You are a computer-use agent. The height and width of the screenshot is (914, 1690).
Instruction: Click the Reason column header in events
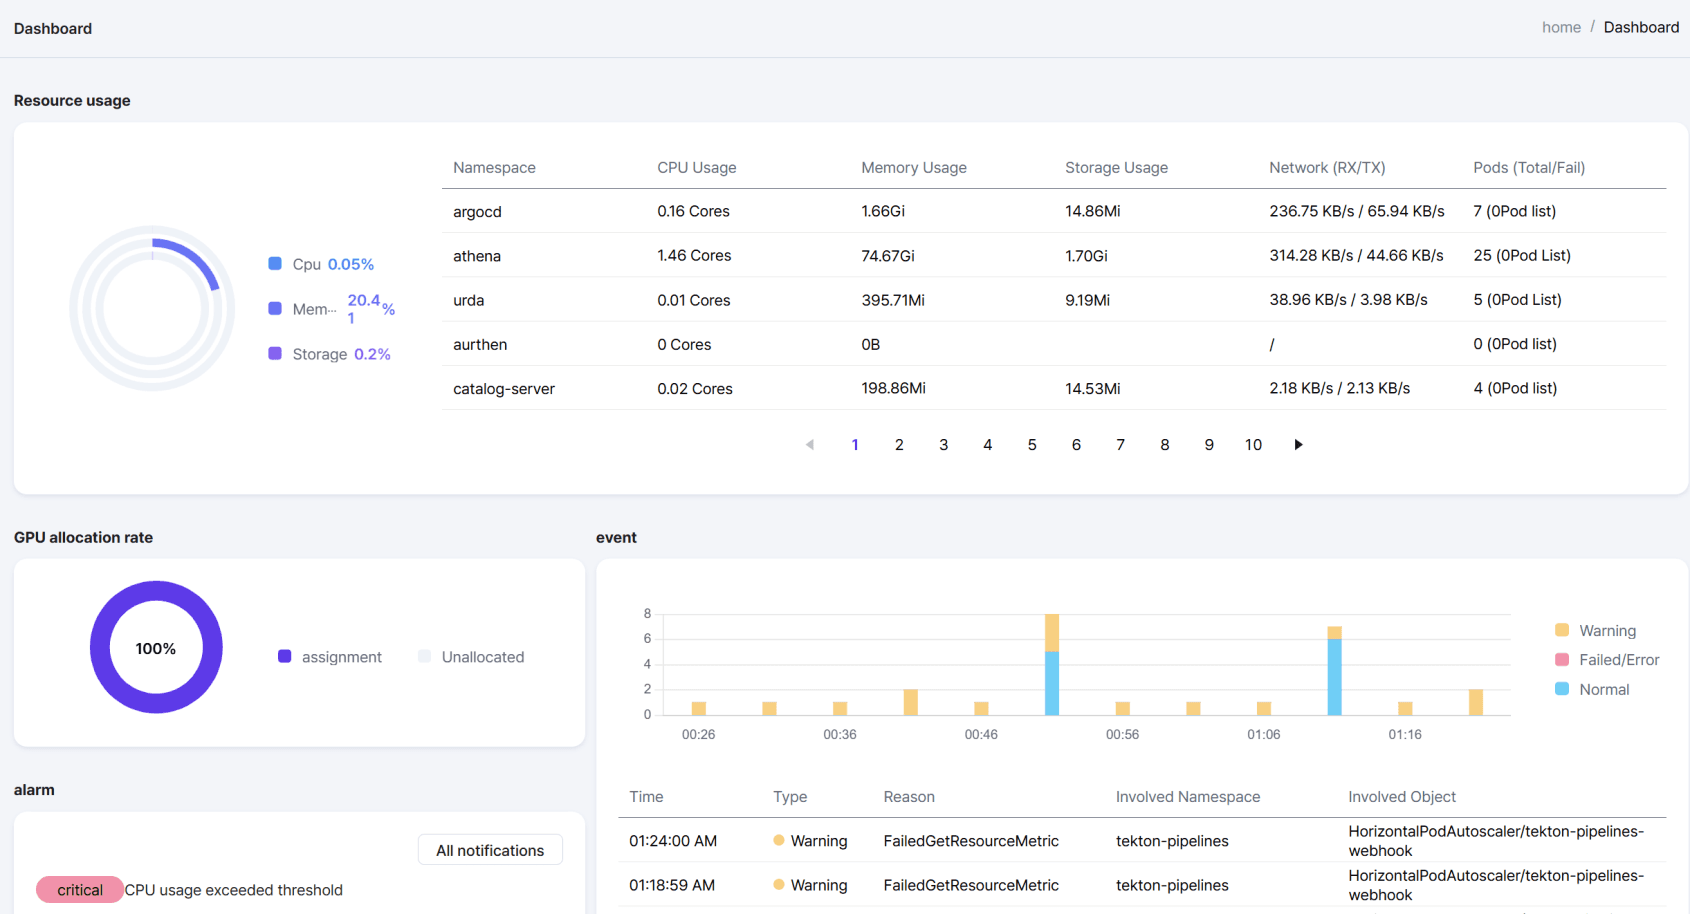point(909,797)
